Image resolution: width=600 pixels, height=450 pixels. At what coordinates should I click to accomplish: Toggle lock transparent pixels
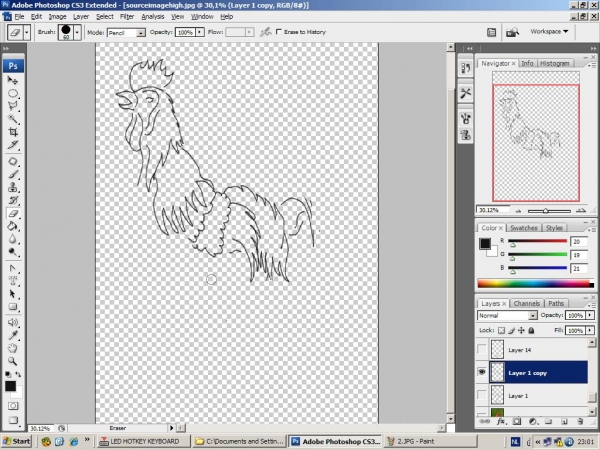(501, 330)
